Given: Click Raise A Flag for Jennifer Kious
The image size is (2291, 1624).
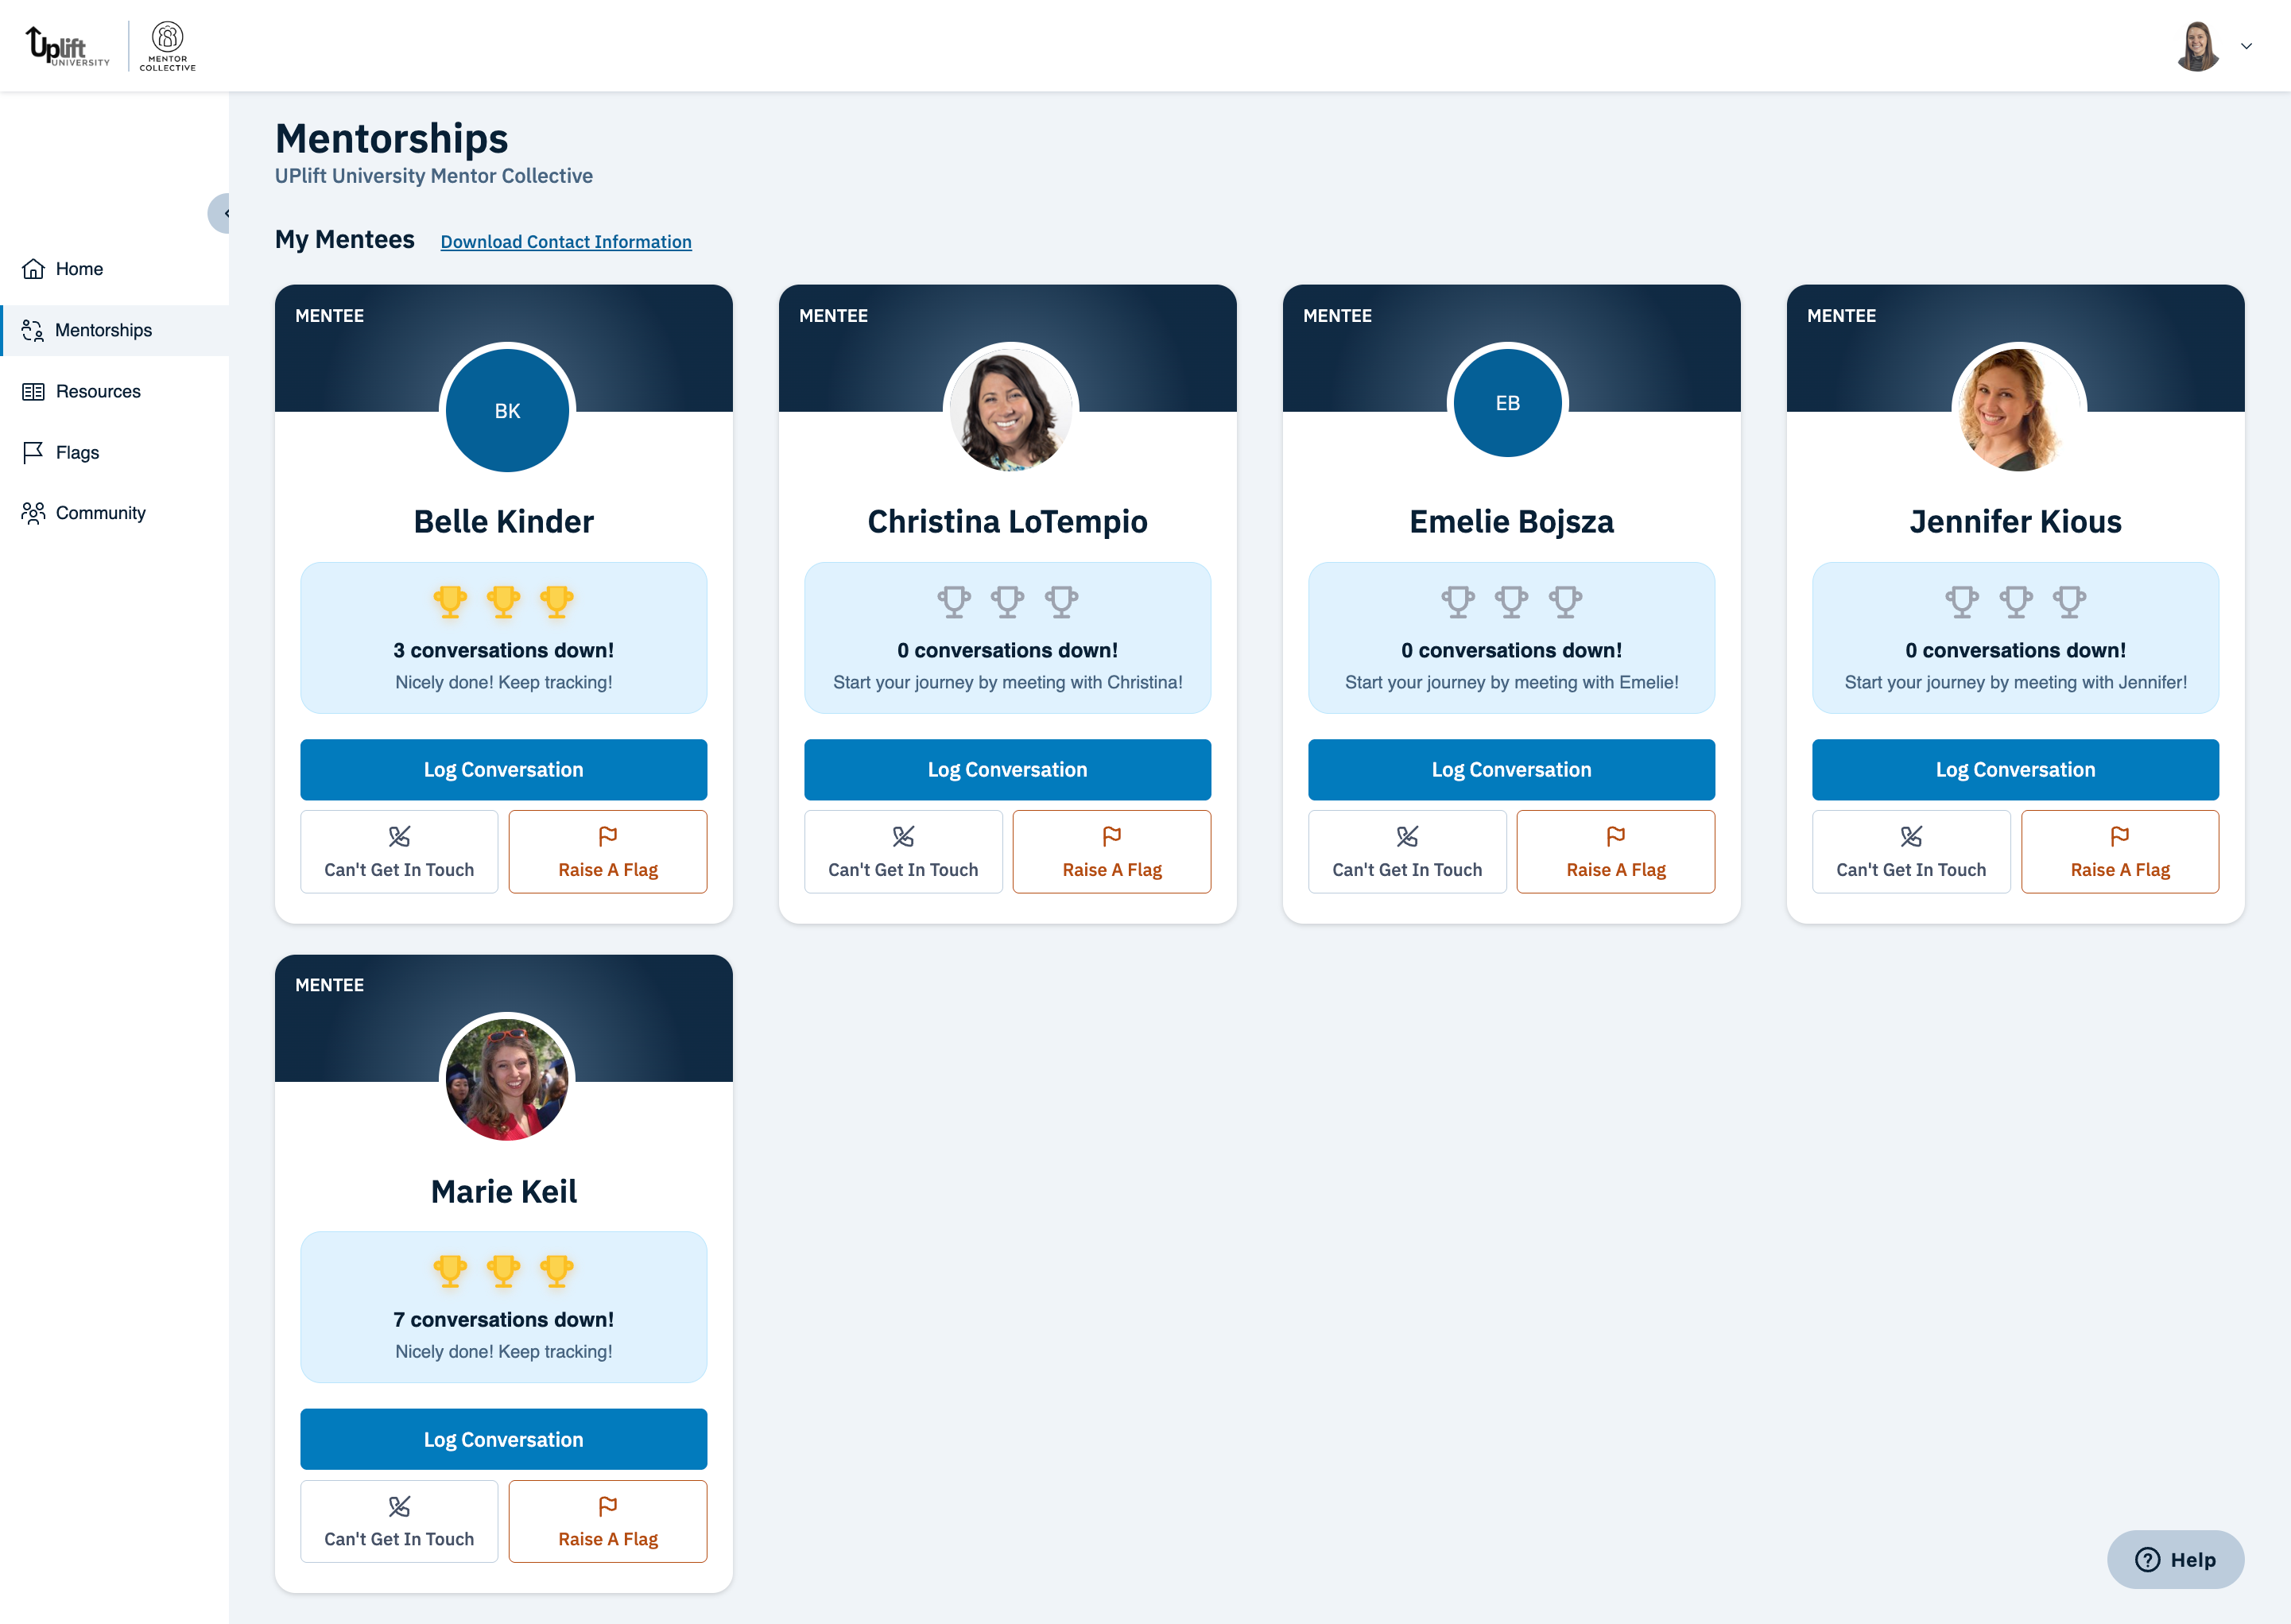Looking at the screenshot, I should [2121, 852].
